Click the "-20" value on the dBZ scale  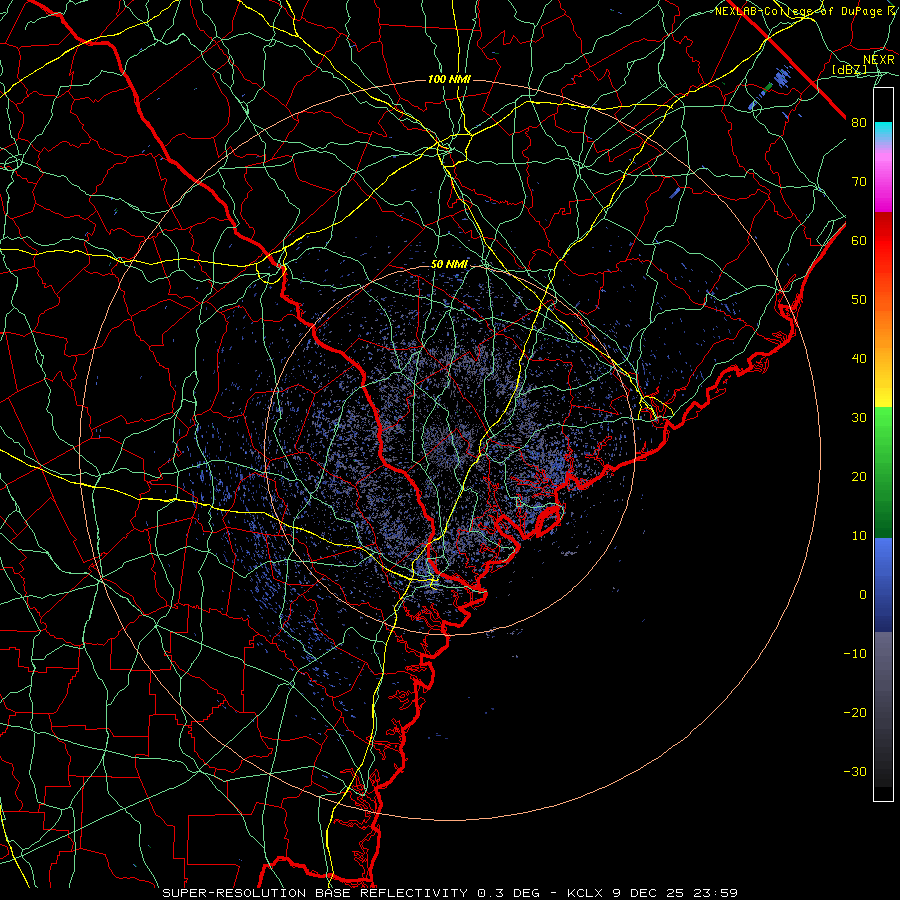855,713
